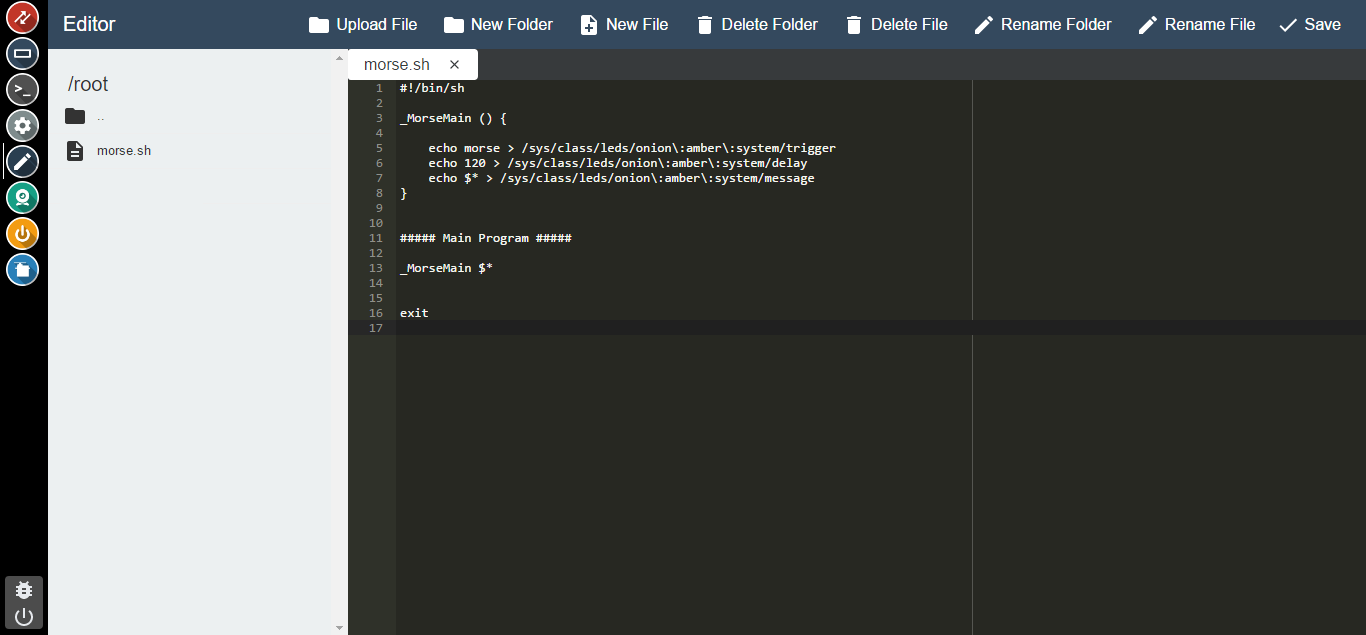This screenshot has width=1366, height=635.
Task: Create a New File
Action: coord(624,24)
